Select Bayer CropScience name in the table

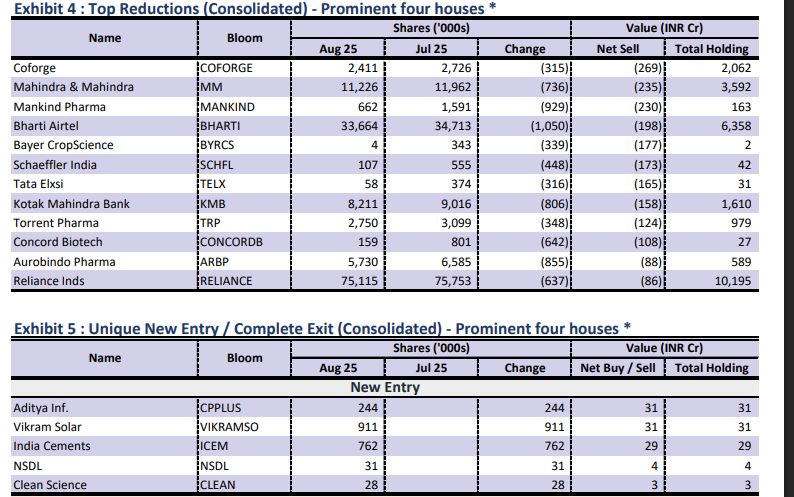(62, 145)
